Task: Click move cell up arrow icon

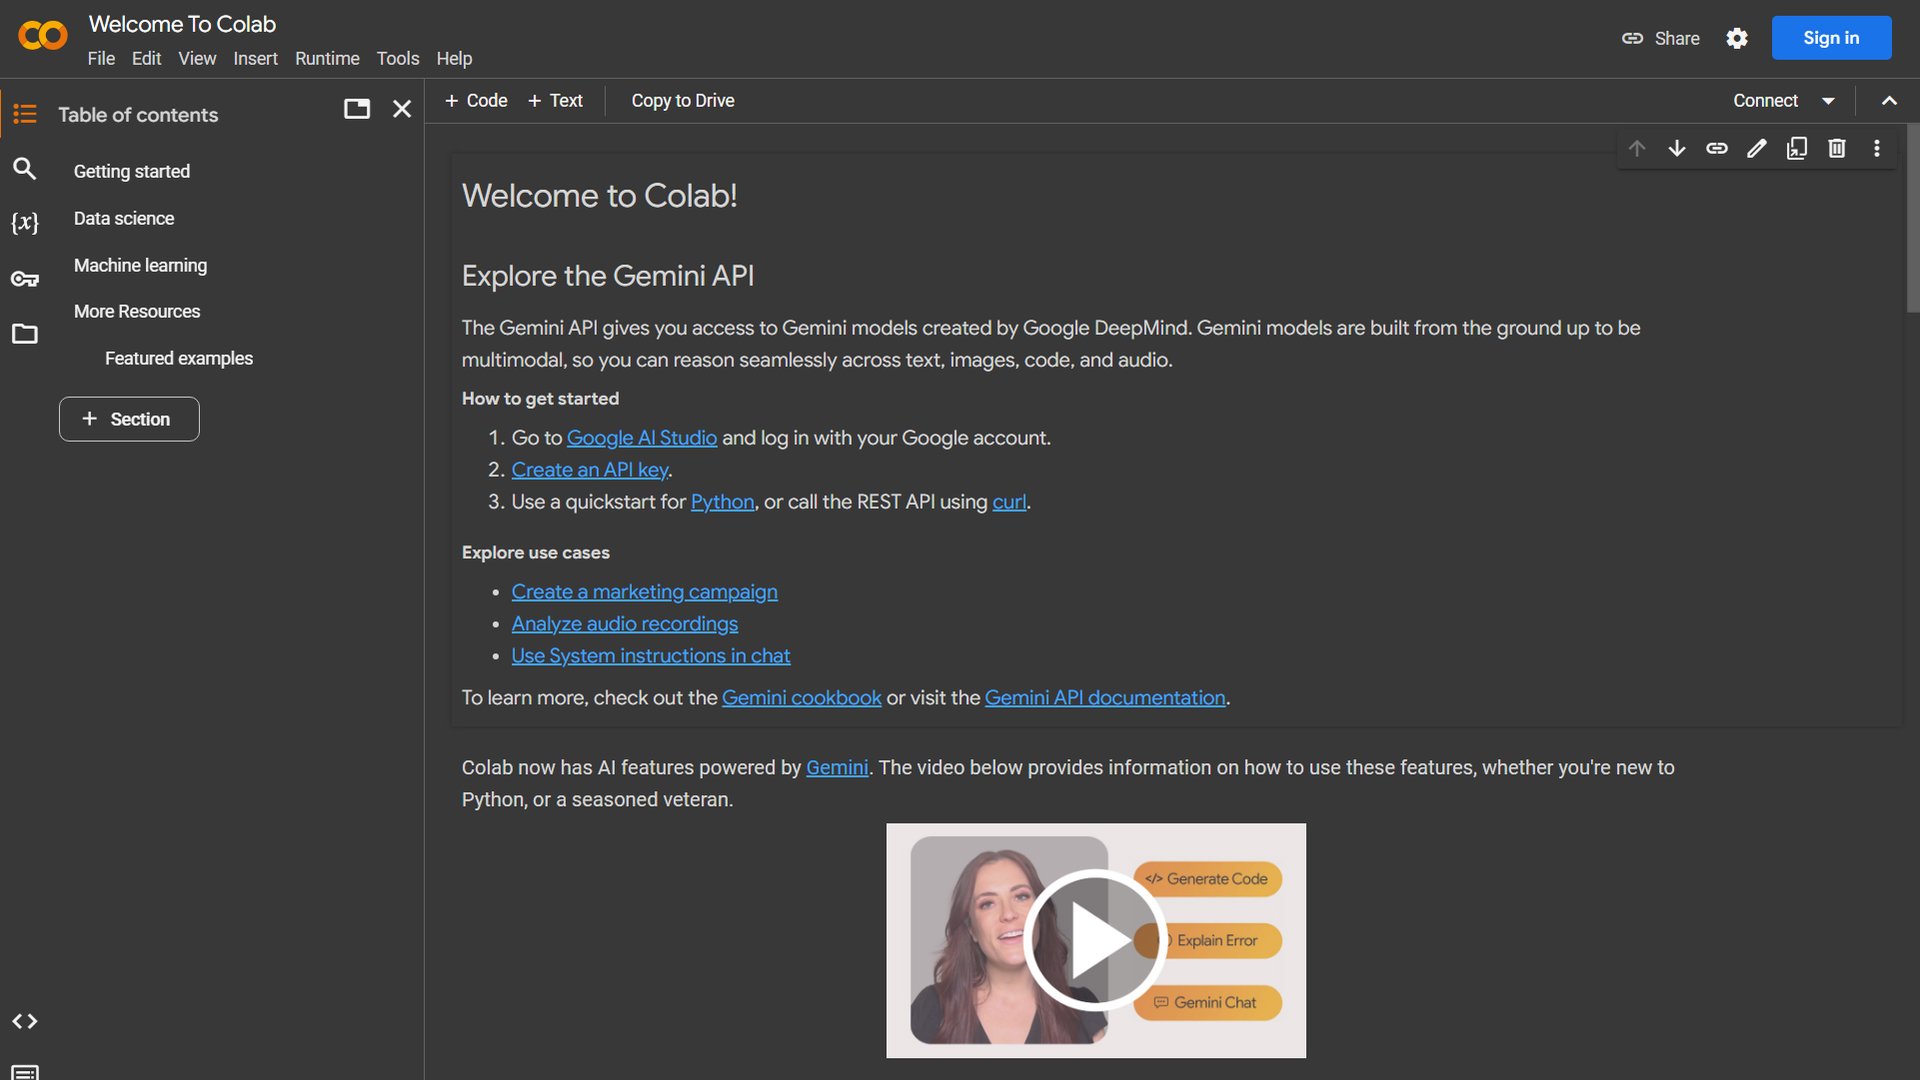Action: (1636, 148)
